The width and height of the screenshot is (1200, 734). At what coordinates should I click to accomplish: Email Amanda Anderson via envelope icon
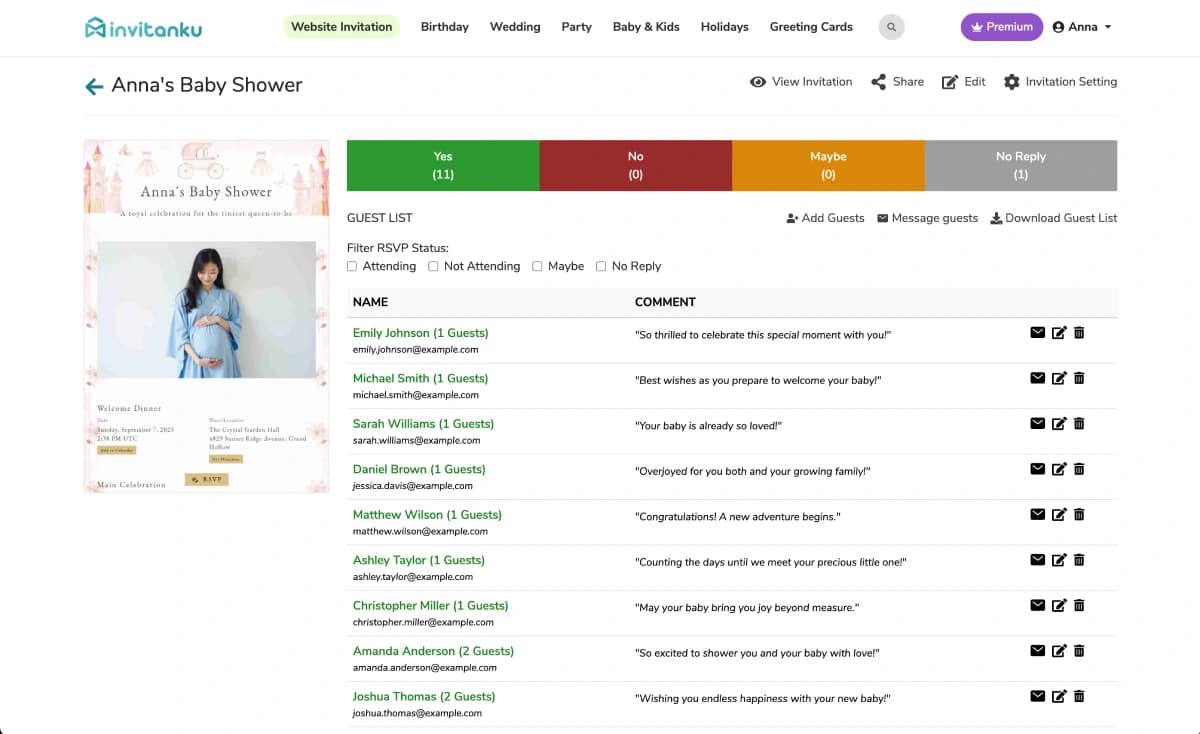point(1037,651)
